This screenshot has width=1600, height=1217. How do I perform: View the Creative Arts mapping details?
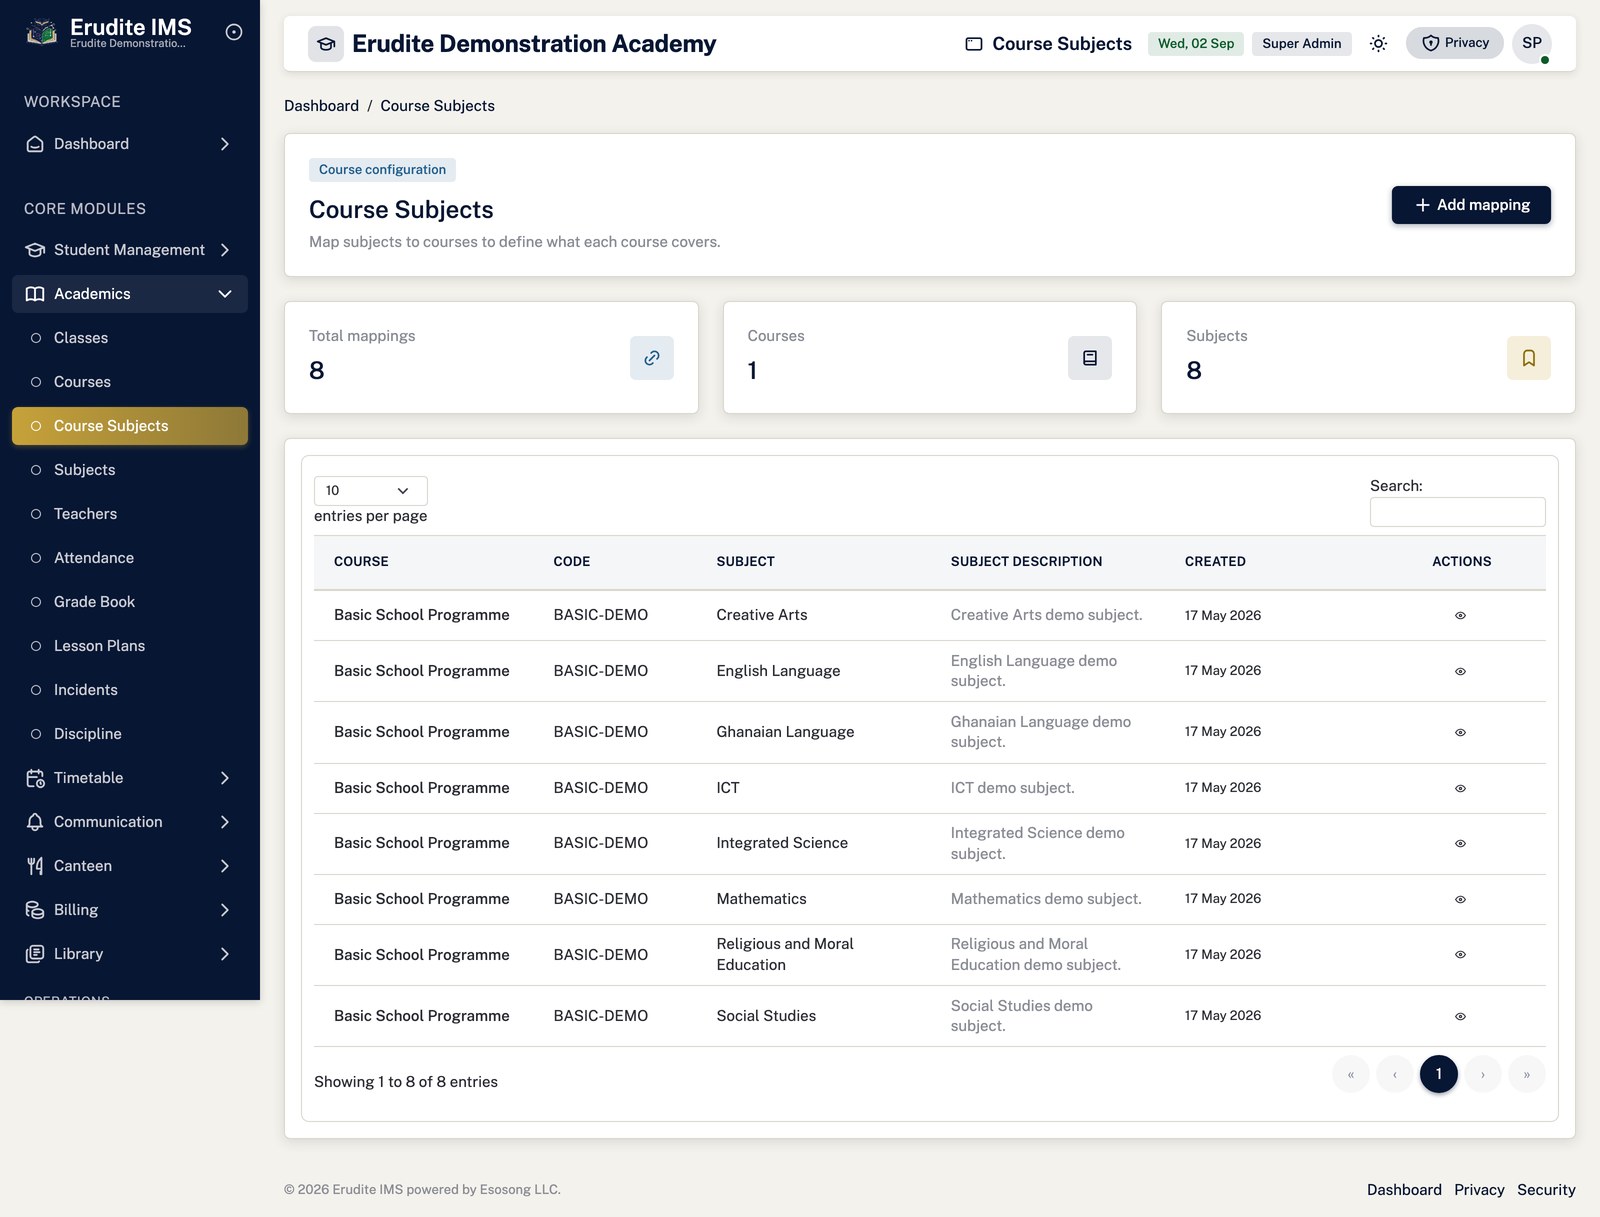click(1460, 616)
